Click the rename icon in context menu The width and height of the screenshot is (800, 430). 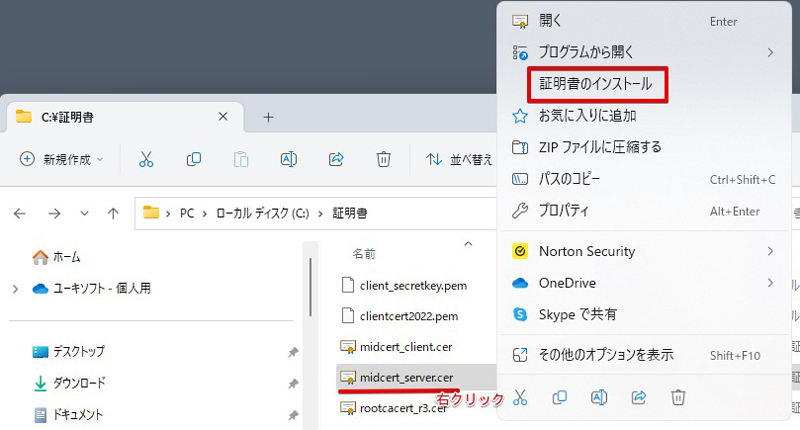pyautogui.click(x=599, y=397)
